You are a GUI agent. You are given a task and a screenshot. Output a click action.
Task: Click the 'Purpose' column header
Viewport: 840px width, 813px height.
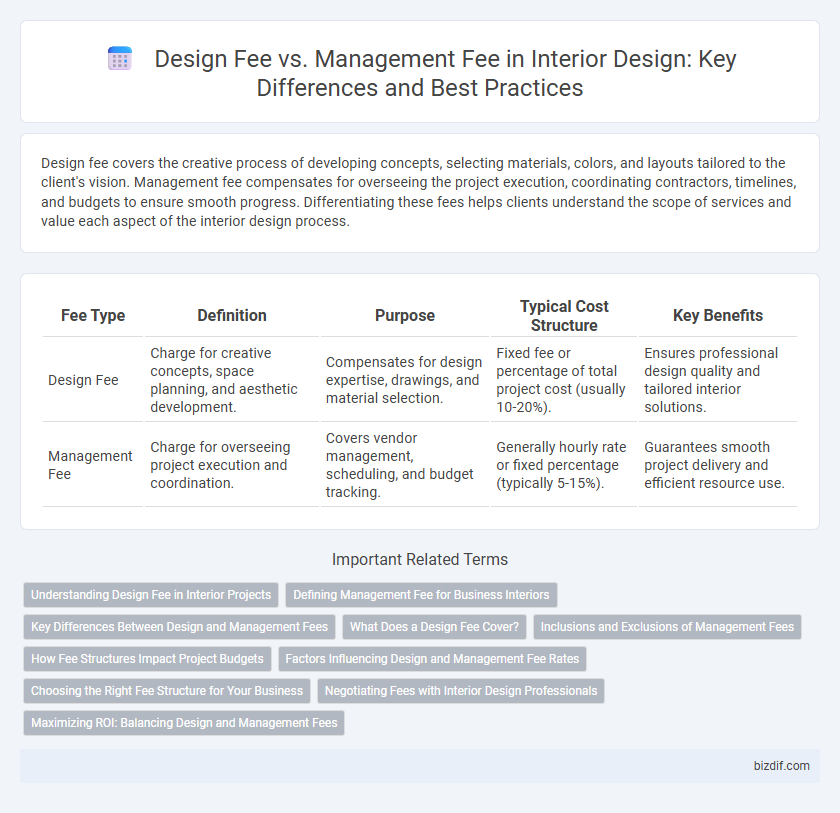pos(404,315)
